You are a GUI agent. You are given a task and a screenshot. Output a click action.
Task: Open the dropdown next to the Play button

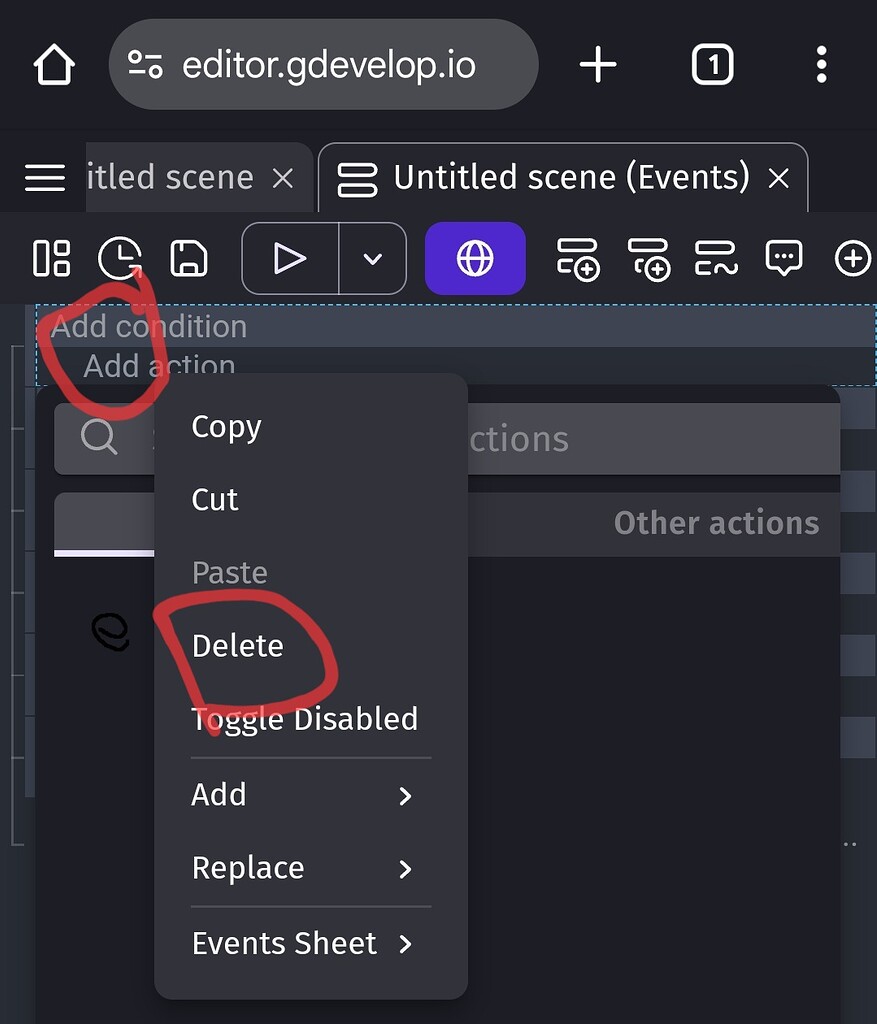tap(372, 258)
